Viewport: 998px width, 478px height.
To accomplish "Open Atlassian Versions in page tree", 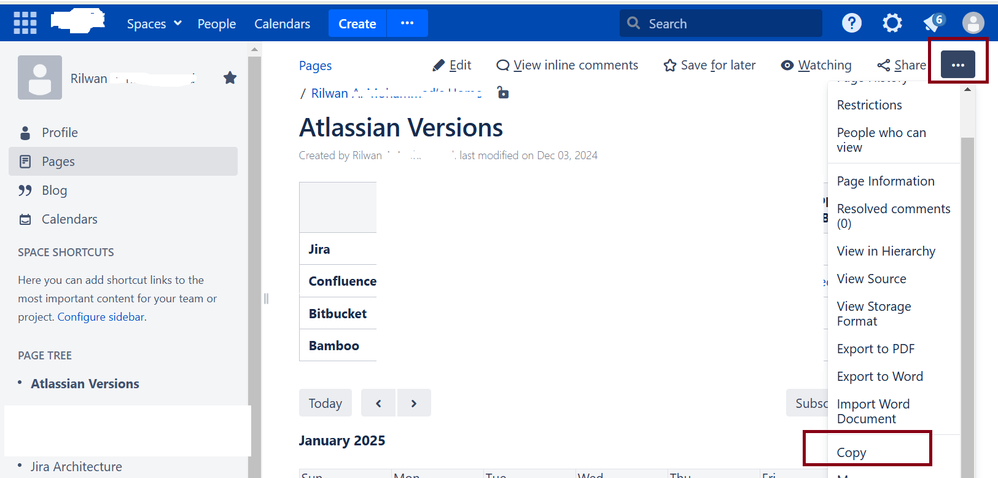I will pyautogui.click(x=85, y=384).
